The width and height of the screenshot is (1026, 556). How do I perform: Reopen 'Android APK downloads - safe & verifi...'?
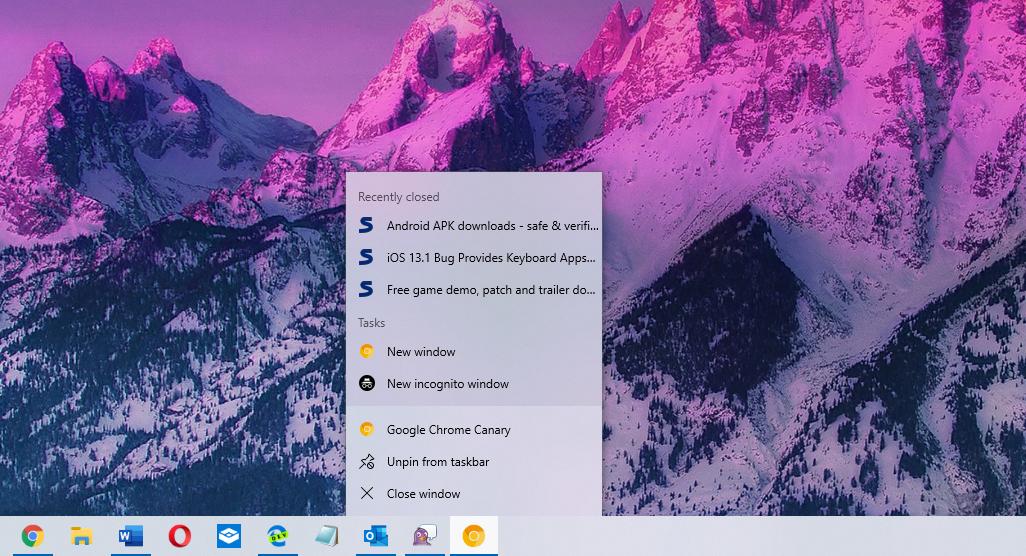(x=474, y=226)
